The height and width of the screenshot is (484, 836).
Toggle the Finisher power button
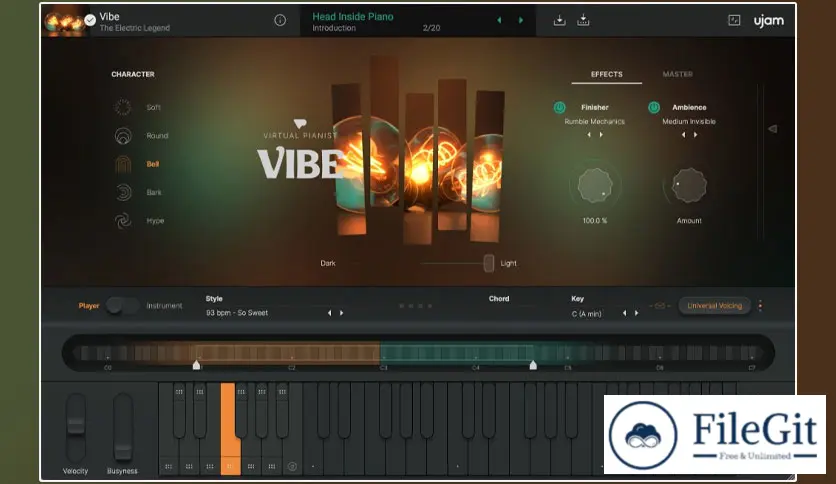tap(559, 107)
